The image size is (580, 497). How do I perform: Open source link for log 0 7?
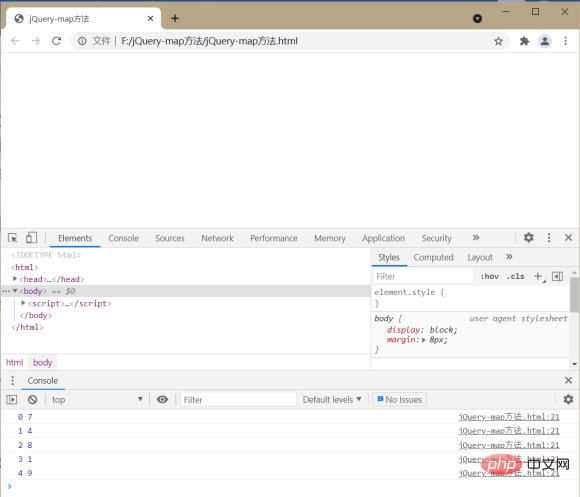[x=509, y=417]
